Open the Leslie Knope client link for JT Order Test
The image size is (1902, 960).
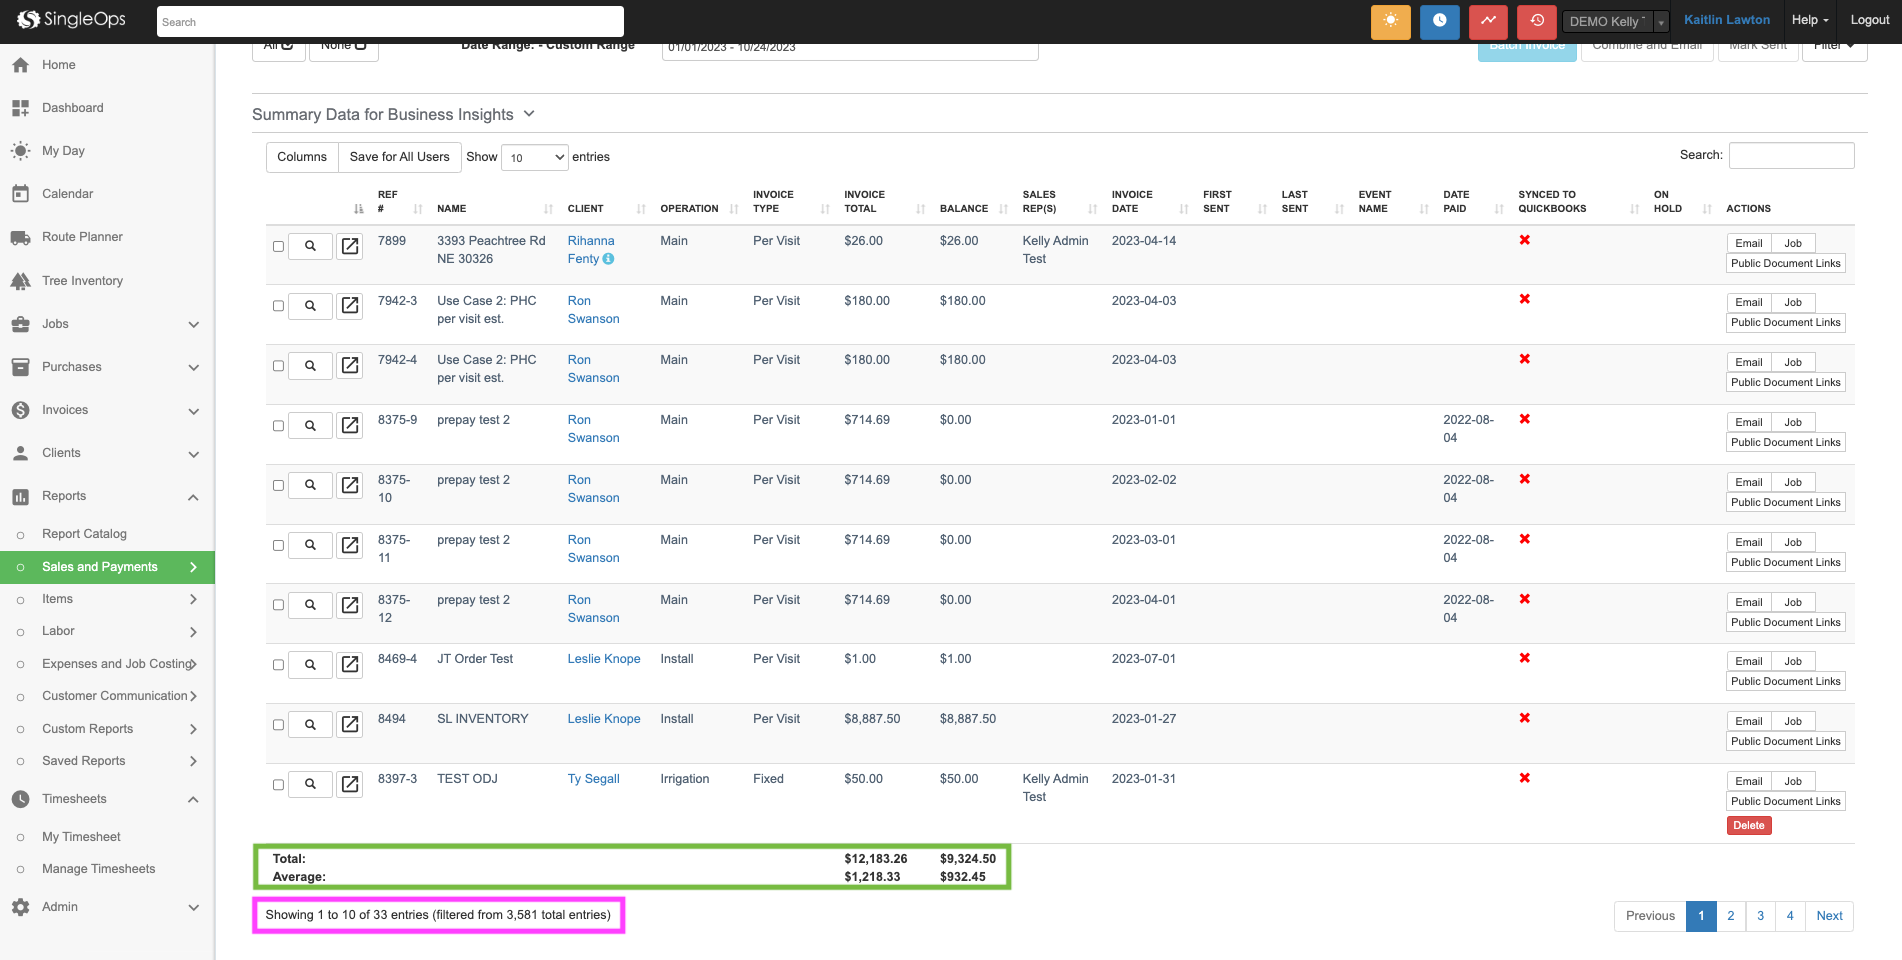[x=603, y=659]
